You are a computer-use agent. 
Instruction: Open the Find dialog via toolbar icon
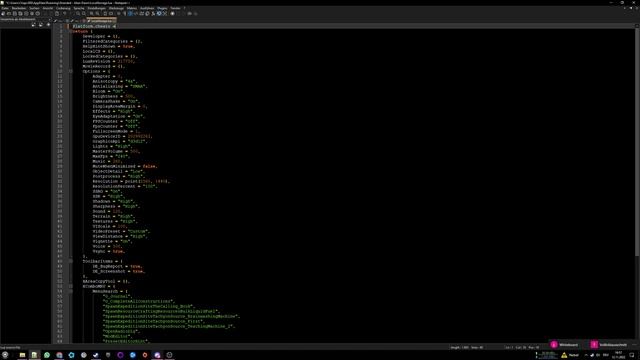78,13
